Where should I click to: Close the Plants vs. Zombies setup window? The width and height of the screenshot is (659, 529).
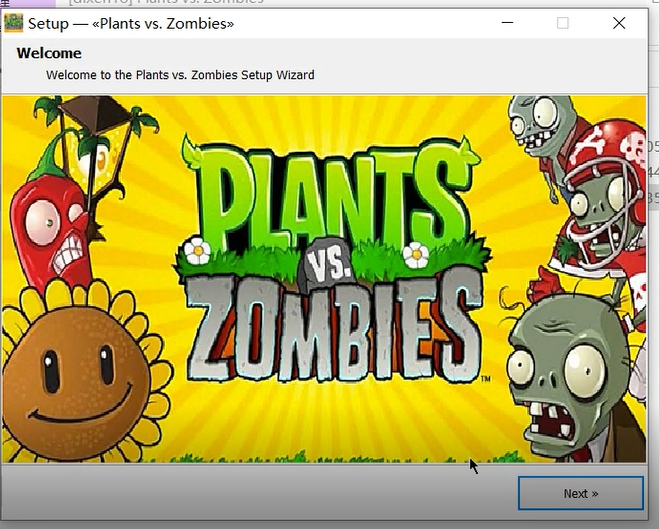(619, 23)
